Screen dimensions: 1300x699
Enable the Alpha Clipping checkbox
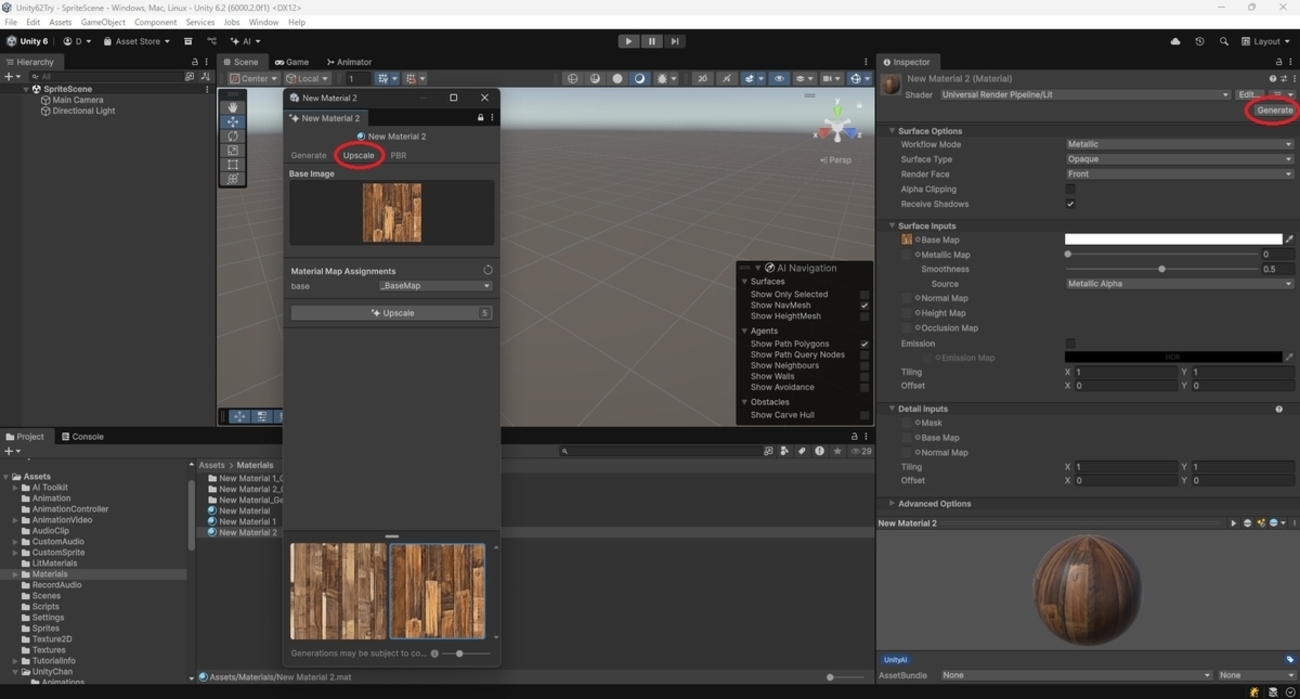[1070, 189]
